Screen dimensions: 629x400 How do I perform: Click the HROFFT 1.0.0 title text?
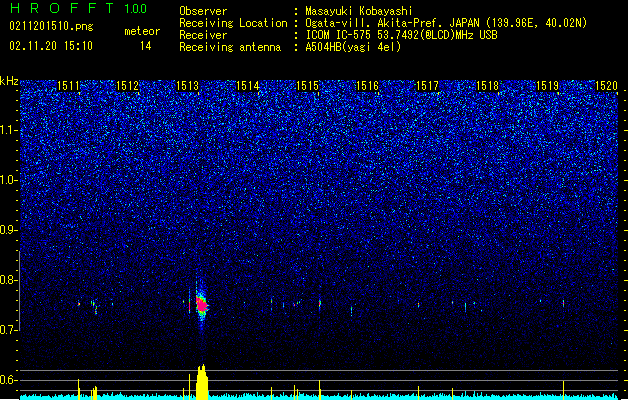[79, 8]
